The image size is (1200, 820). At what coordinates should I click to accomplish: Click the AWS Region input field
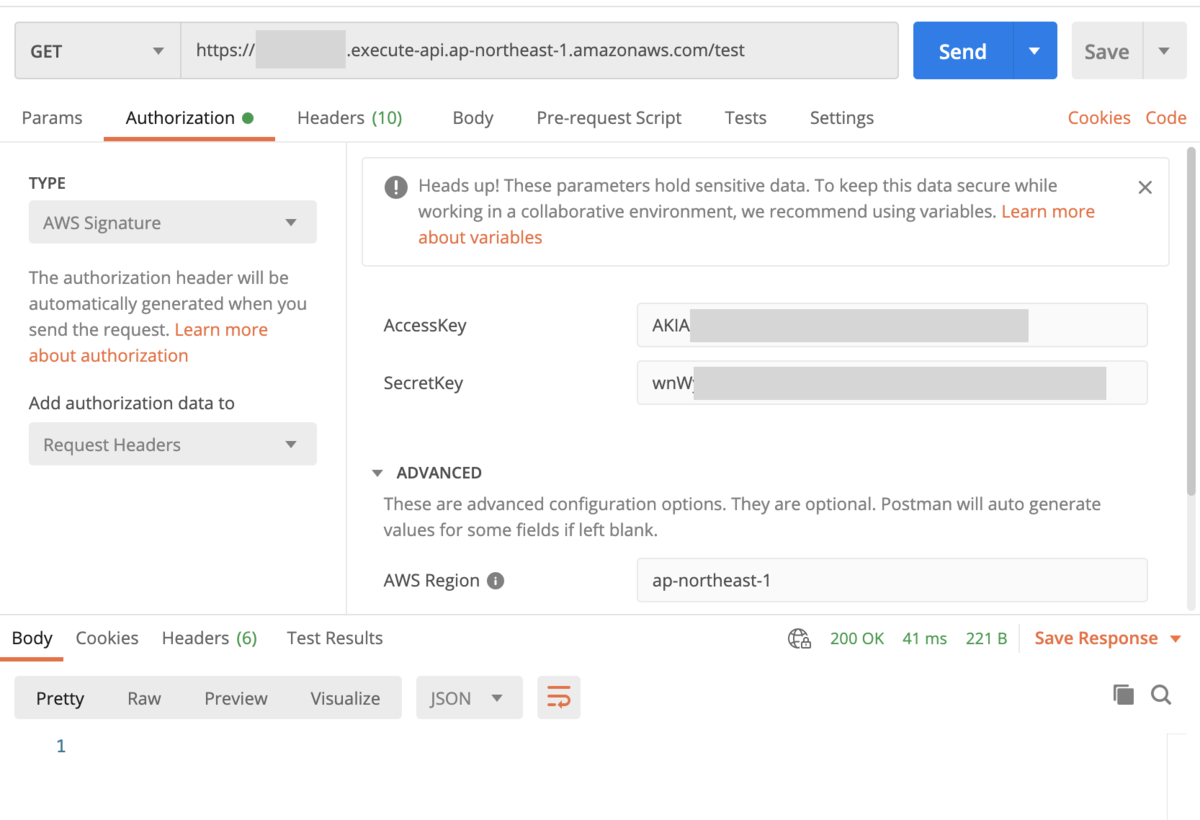coord(892,580)
